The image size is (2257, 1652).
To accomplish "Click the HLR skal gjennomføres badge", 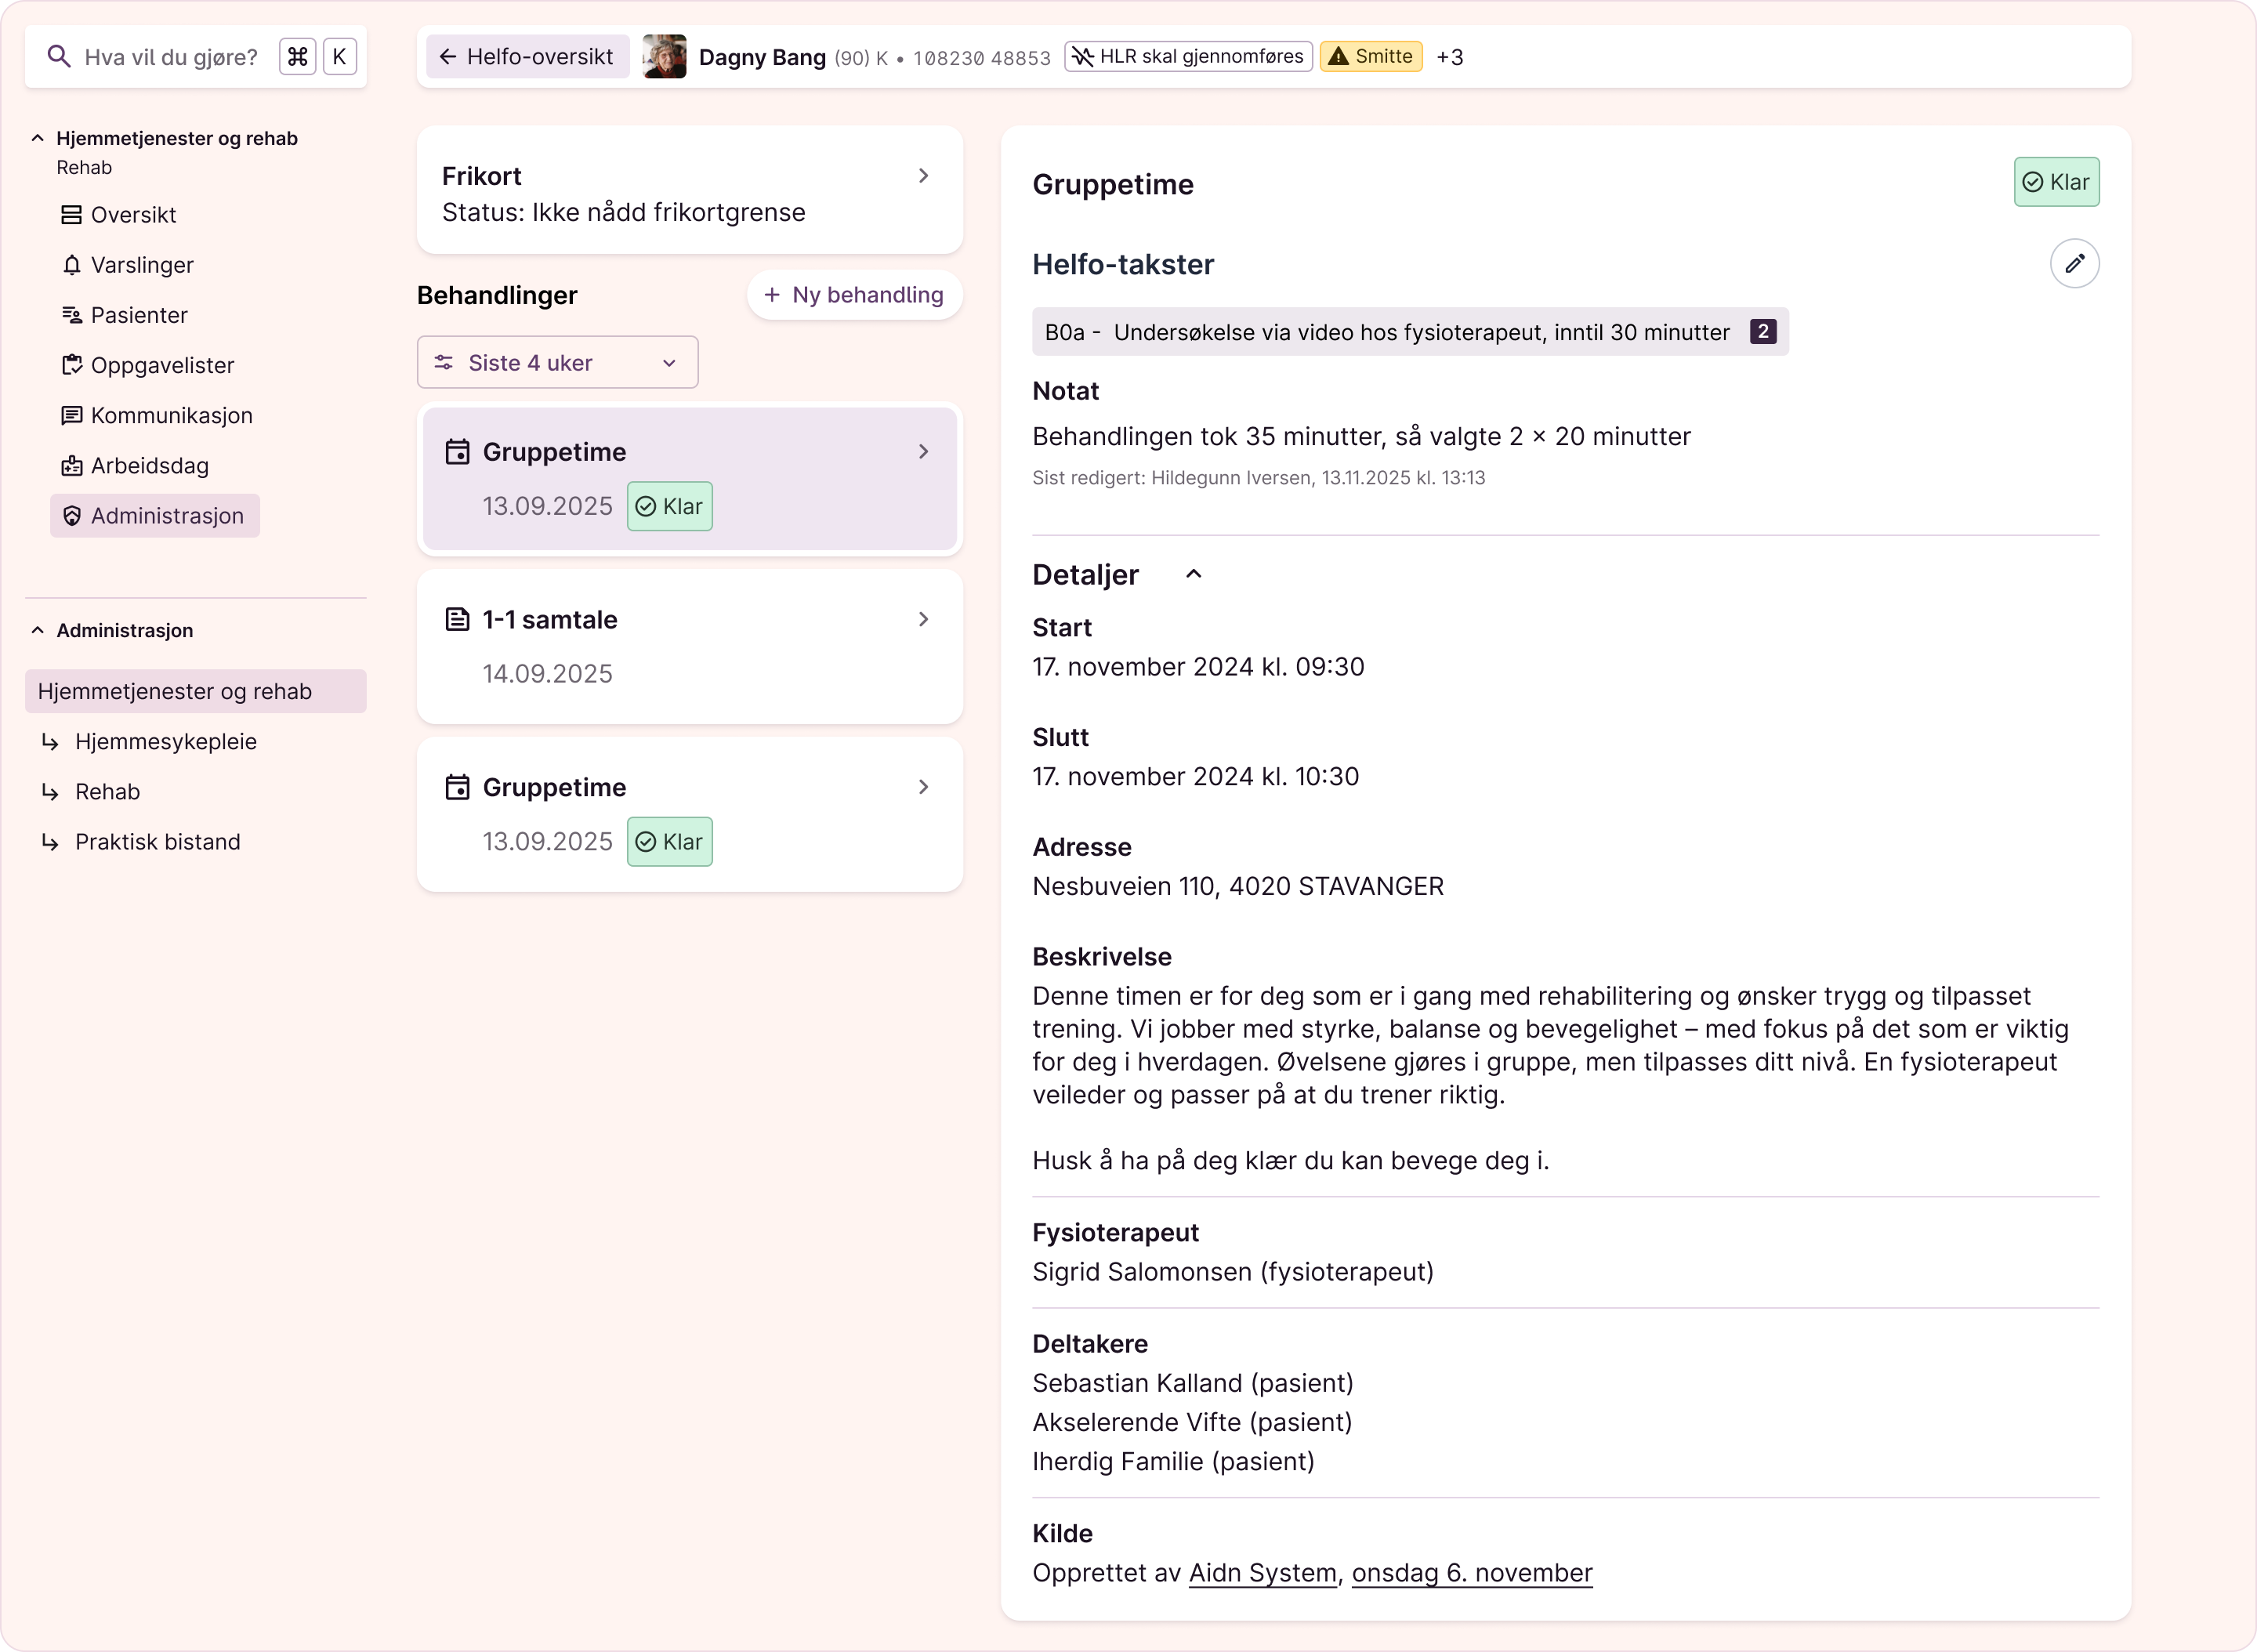I will tap(1187, 57).
